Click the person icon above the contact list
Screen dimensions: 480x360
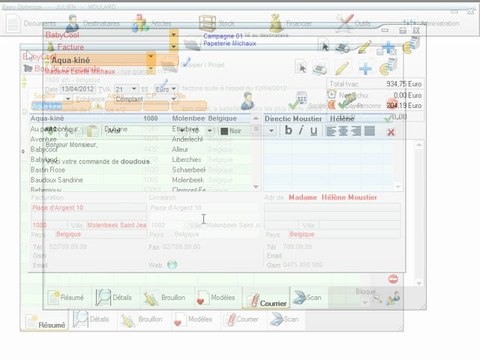(x=247, y=101)
